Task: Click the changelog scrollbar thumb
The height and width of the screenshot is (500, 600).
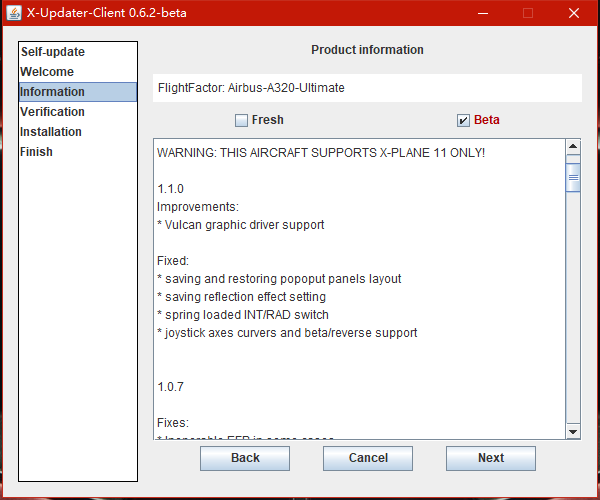Action: [x=573, y=178]
